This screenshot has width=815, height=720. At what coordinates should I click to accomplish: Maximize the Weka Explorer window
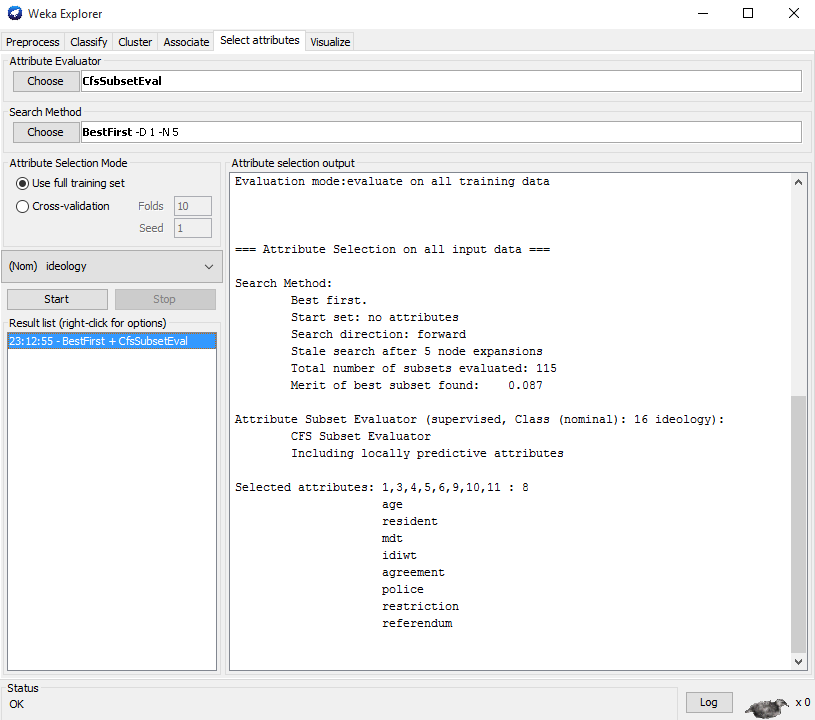(x=748, y=14)
